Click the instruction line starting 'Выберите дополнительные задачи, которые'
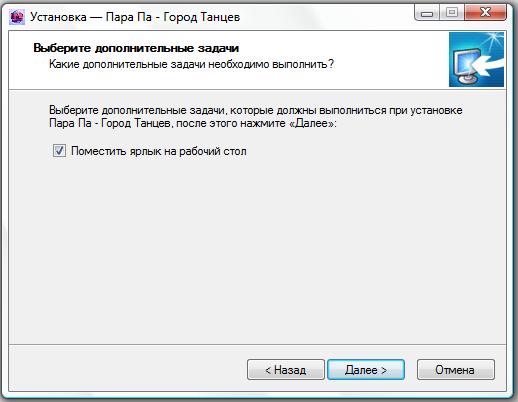The image size is (518, 402). (256, 110)
